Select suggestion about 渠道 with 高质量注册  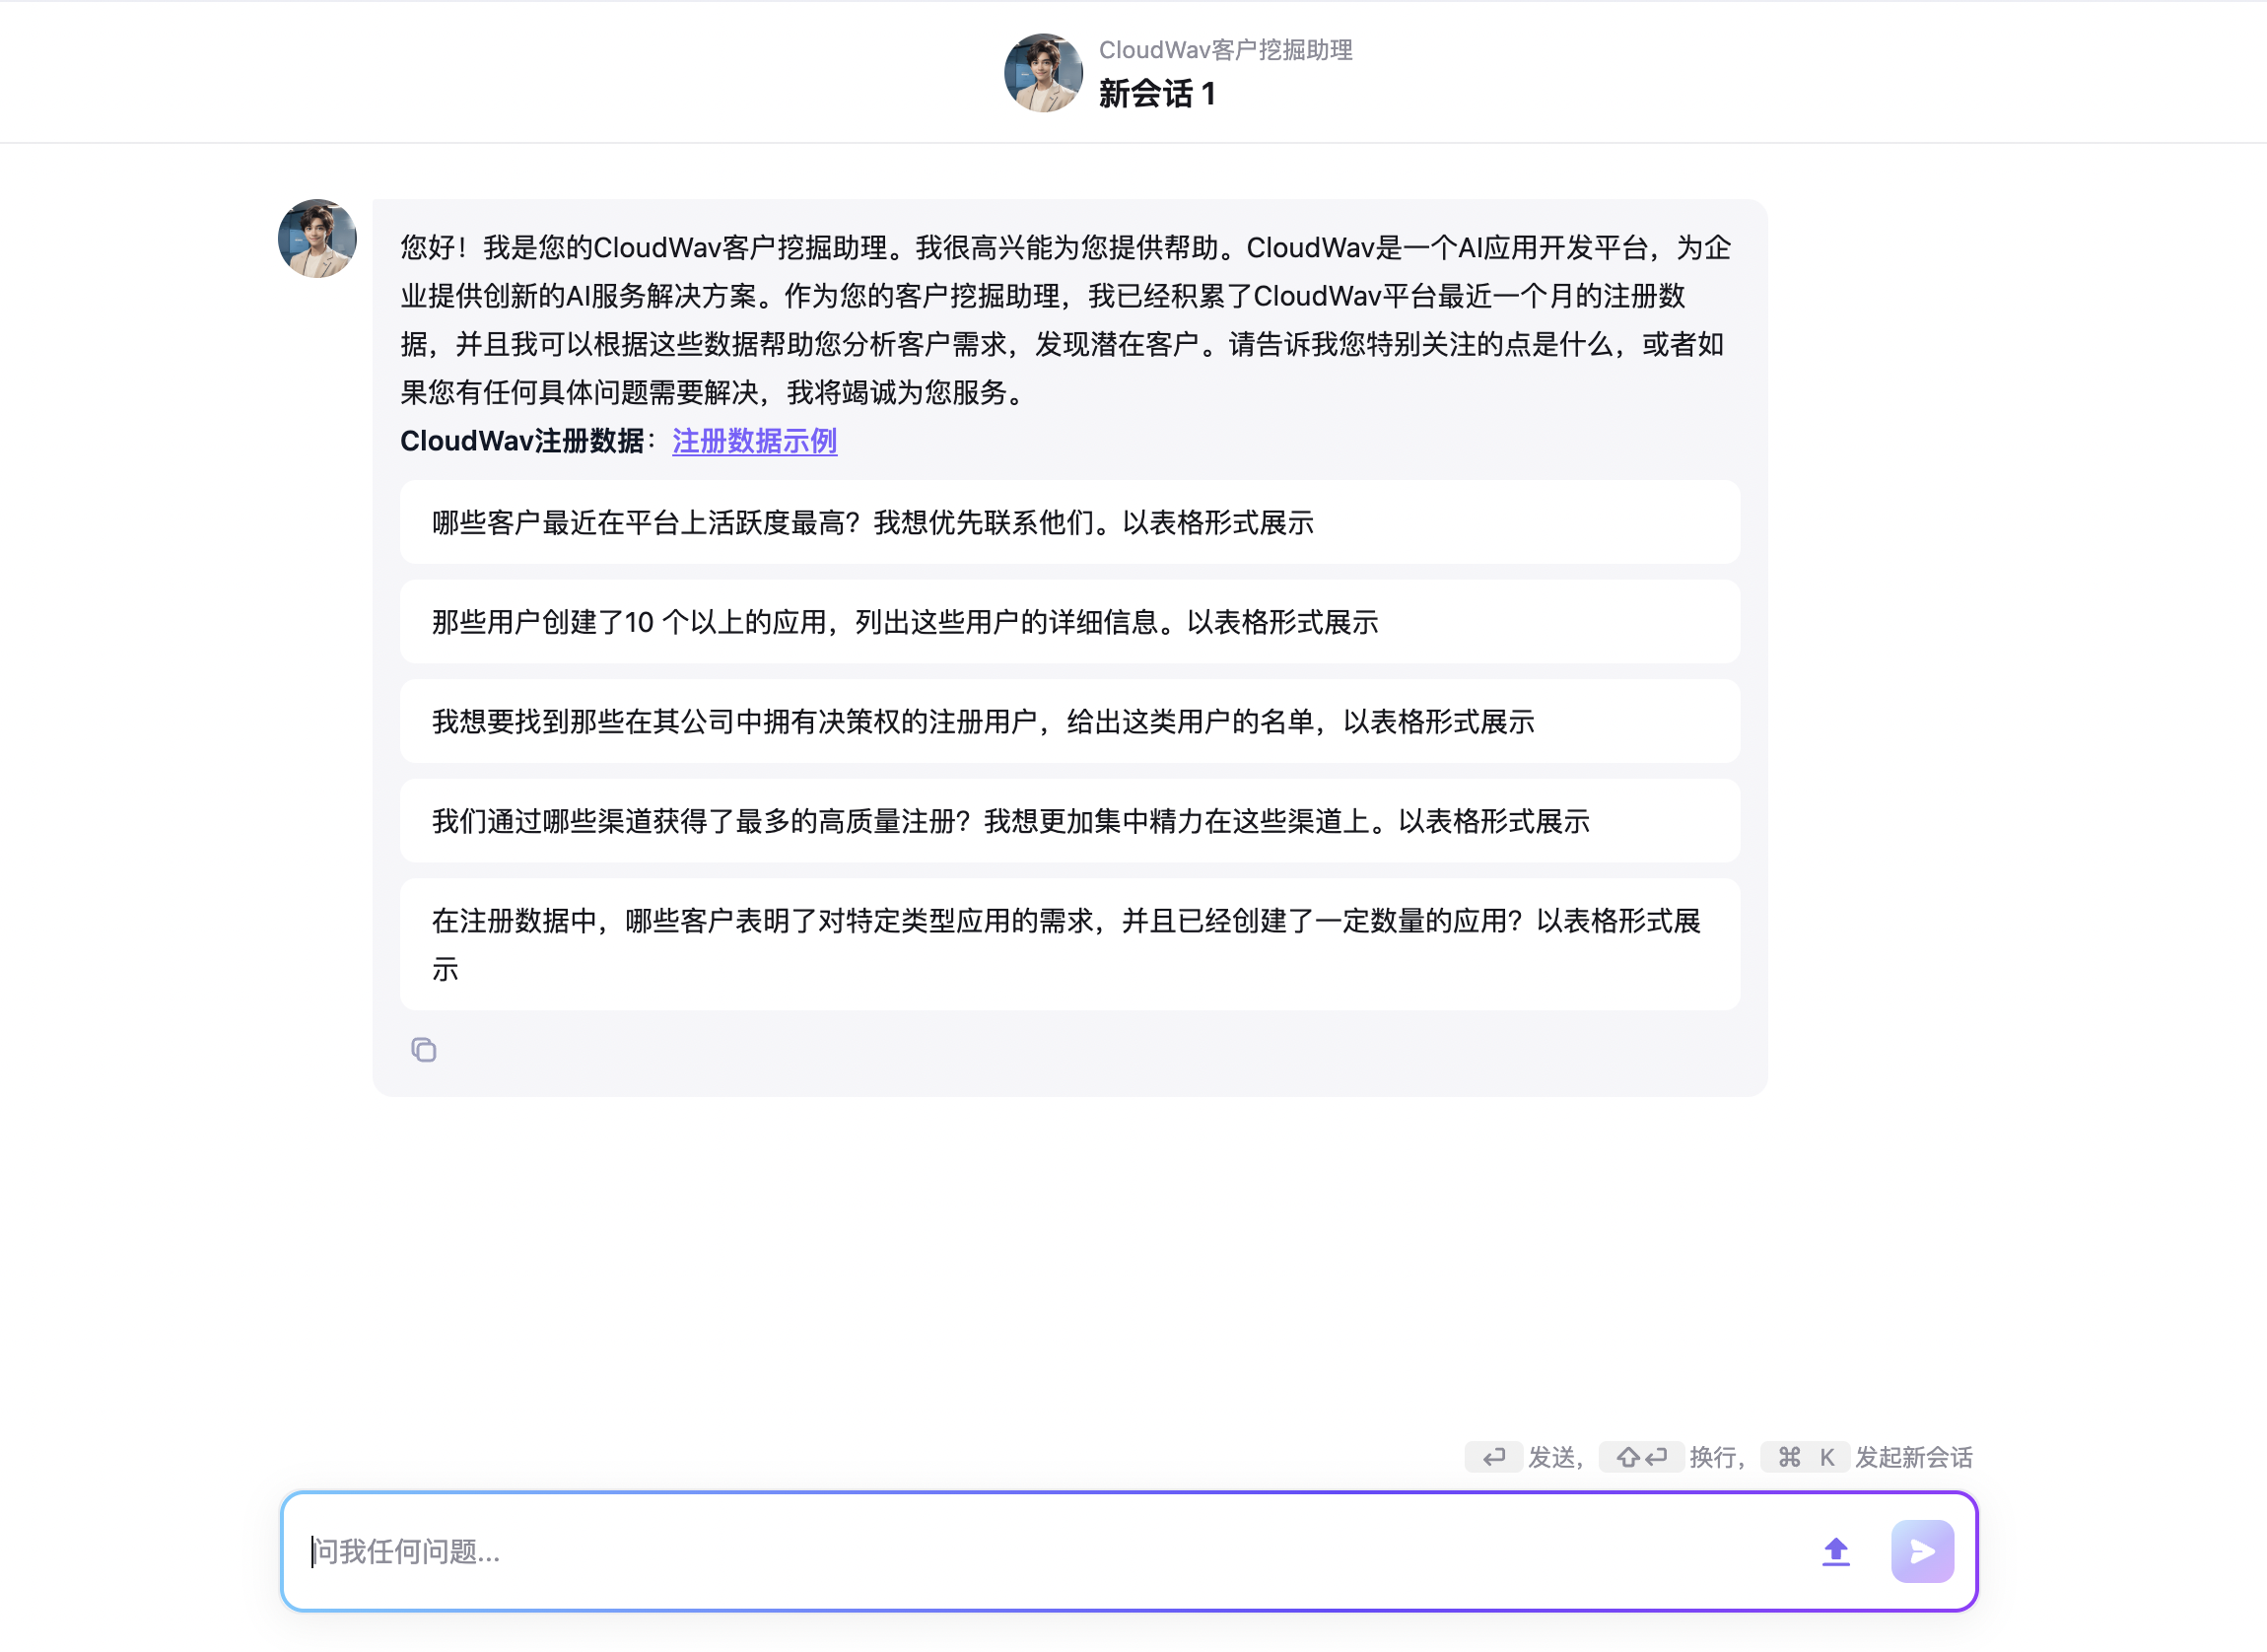pyautogui.click(x=1070, y=821)
